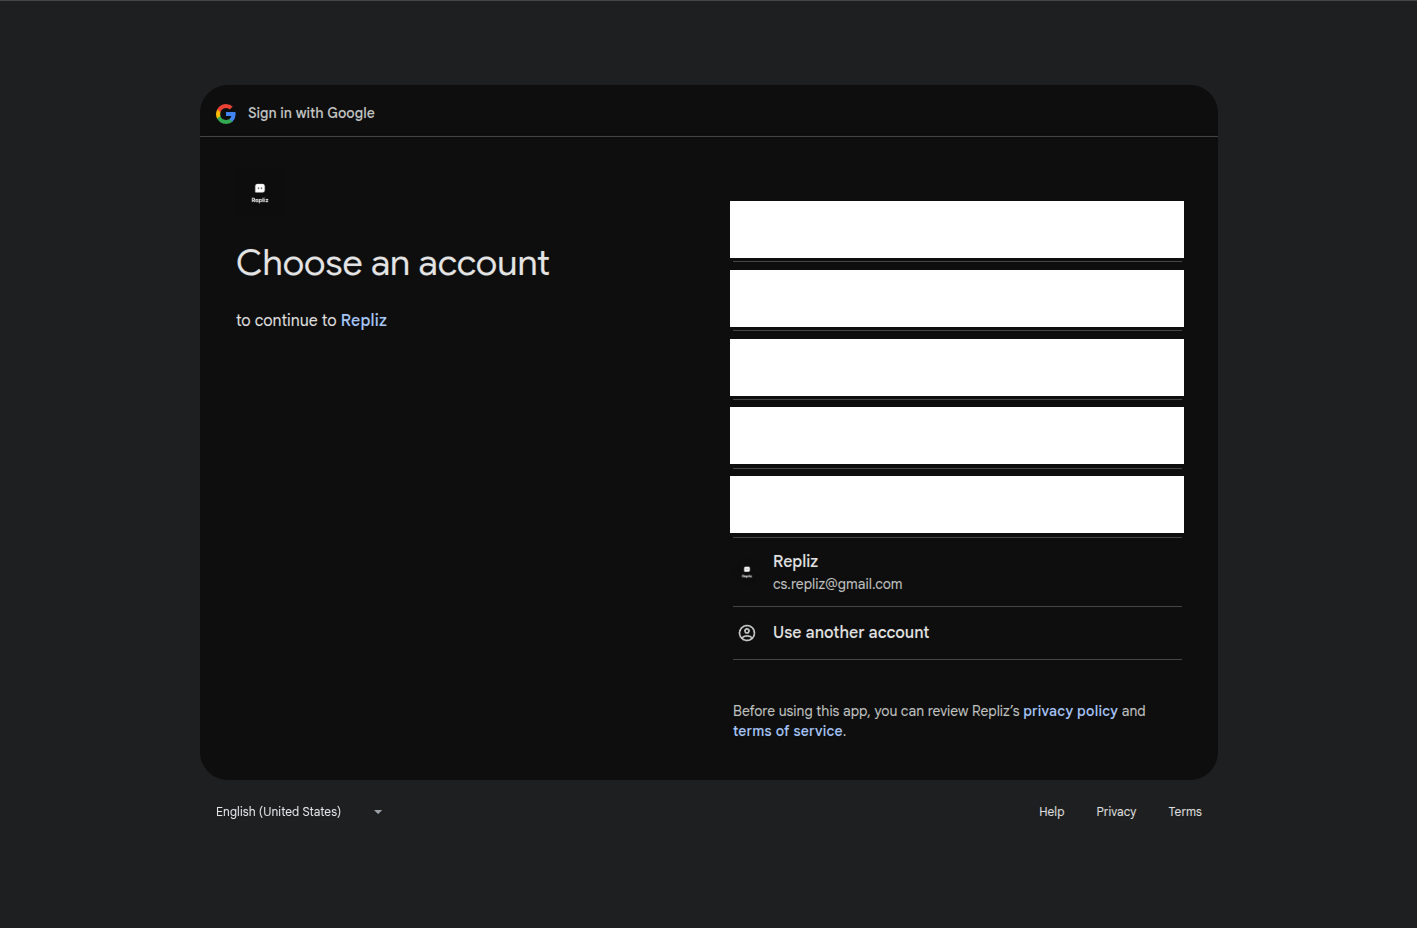Select the blank entry directly above Repliz
The image size is (1417, 928).
pyautogui.click(x=956, y=504)
